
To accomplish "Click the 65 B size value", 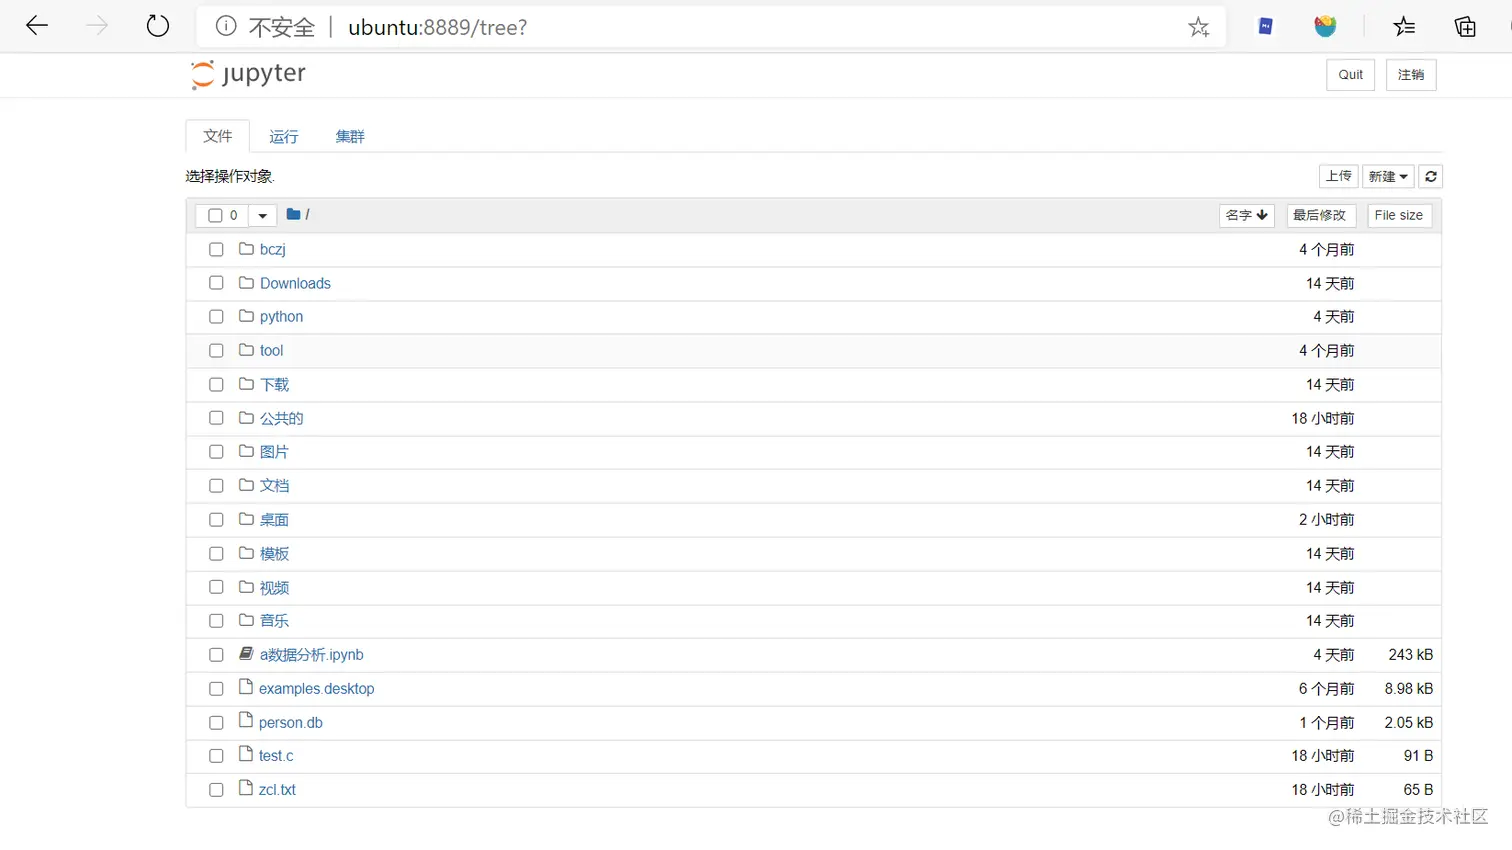I will pos(1418,789).
